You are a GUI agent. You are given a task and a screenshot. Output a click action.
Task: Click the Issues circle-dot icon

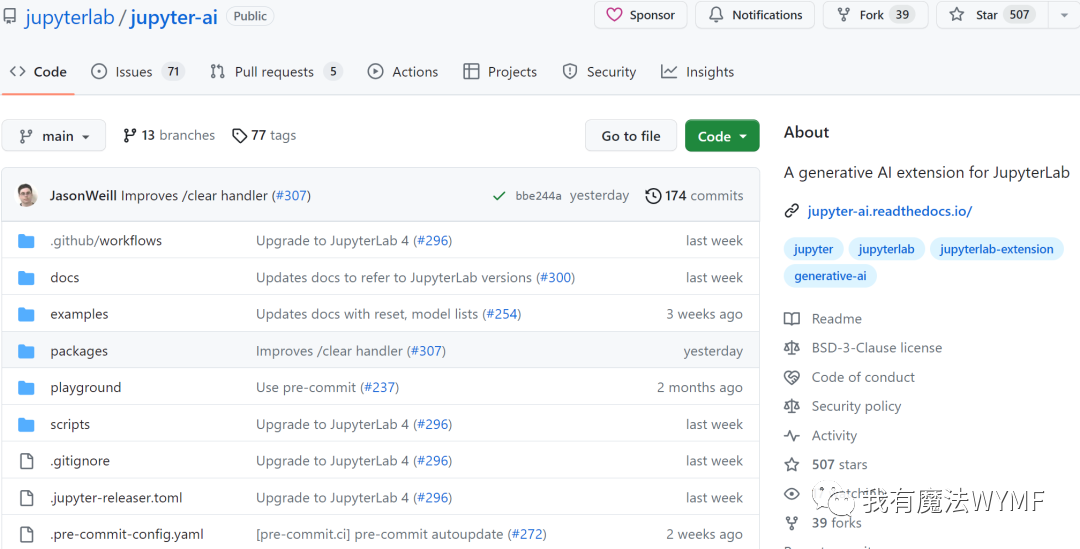coord(99,72)
